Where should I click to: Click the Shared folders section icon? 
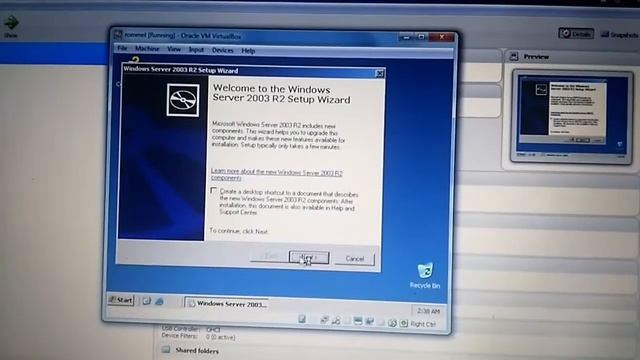coord(166,349)
